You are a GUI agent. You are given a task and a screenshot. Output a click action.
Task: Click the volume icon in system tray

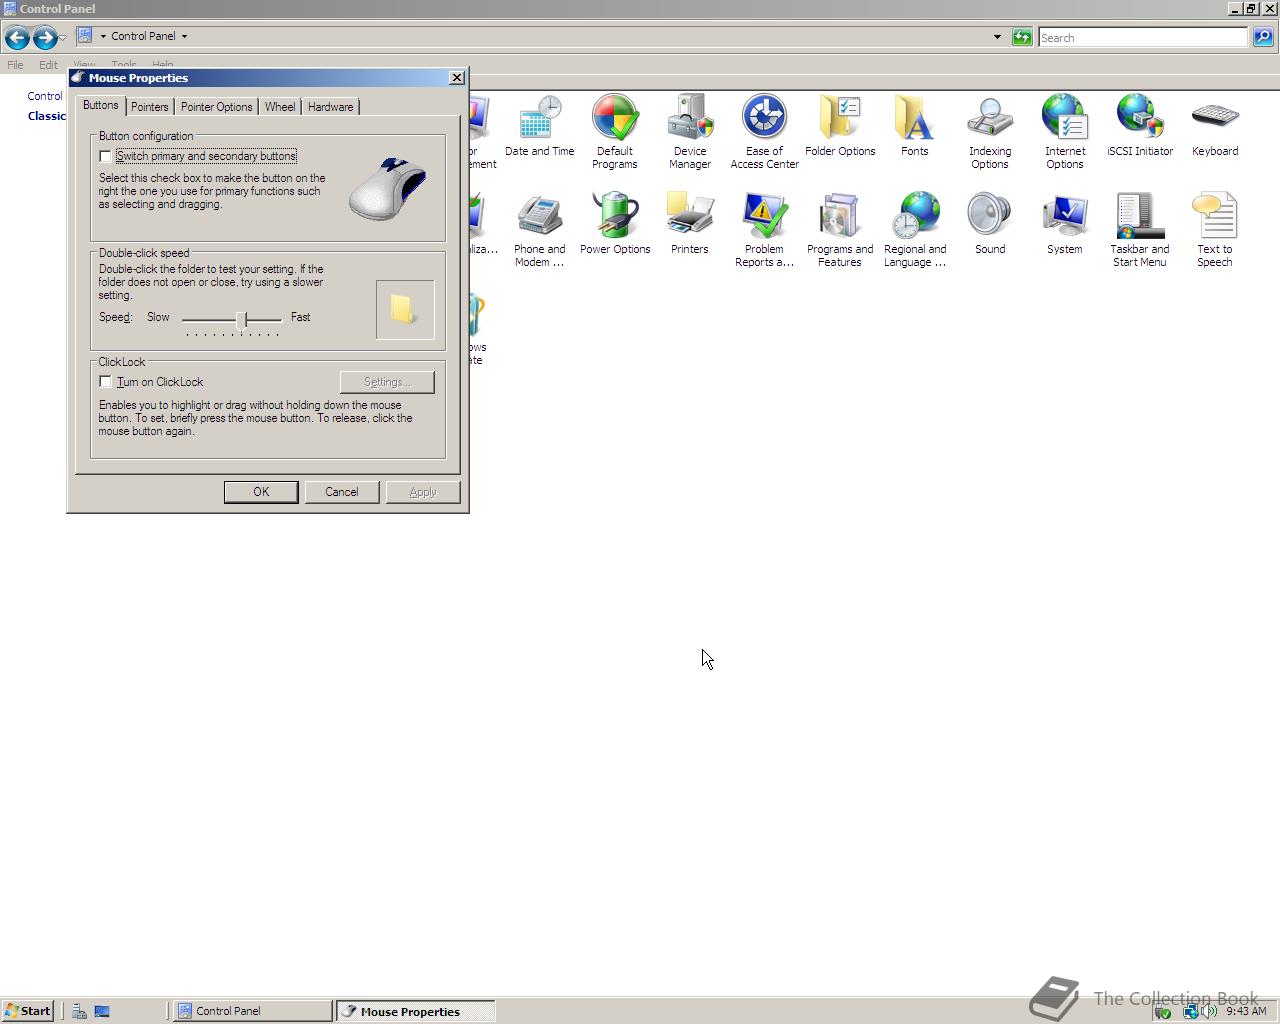1210,1011
